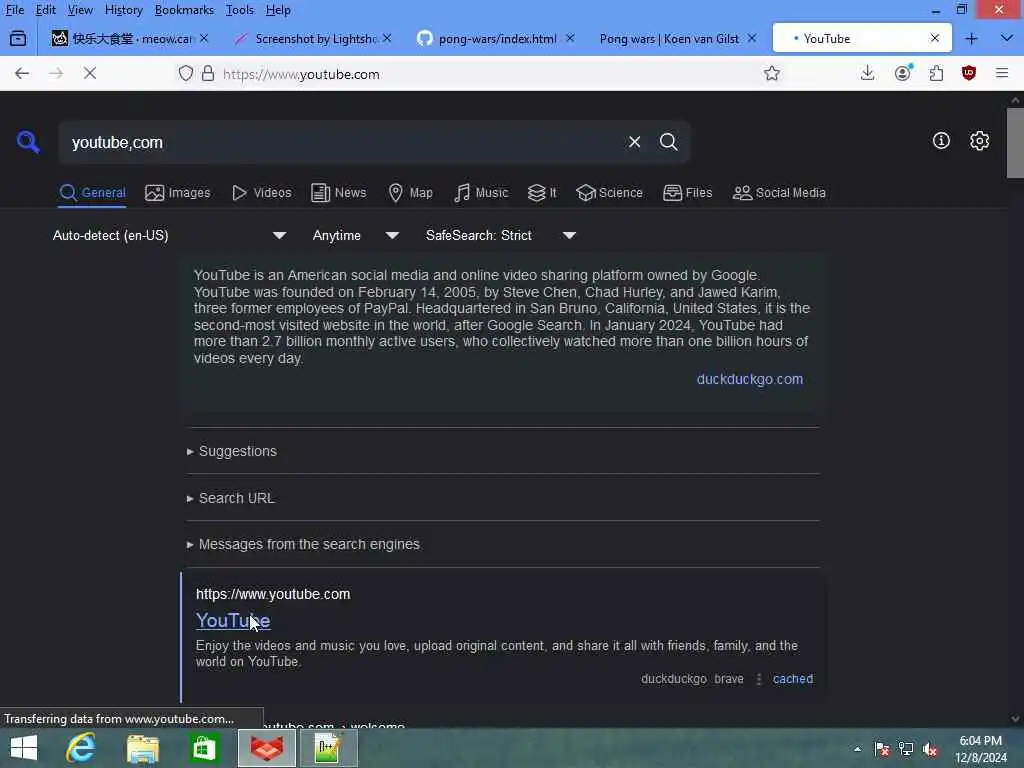Show hidden tray icons arrow
Image resolution: width=1024 pixels, height=768 pixels.
click(x=857, y=749)
